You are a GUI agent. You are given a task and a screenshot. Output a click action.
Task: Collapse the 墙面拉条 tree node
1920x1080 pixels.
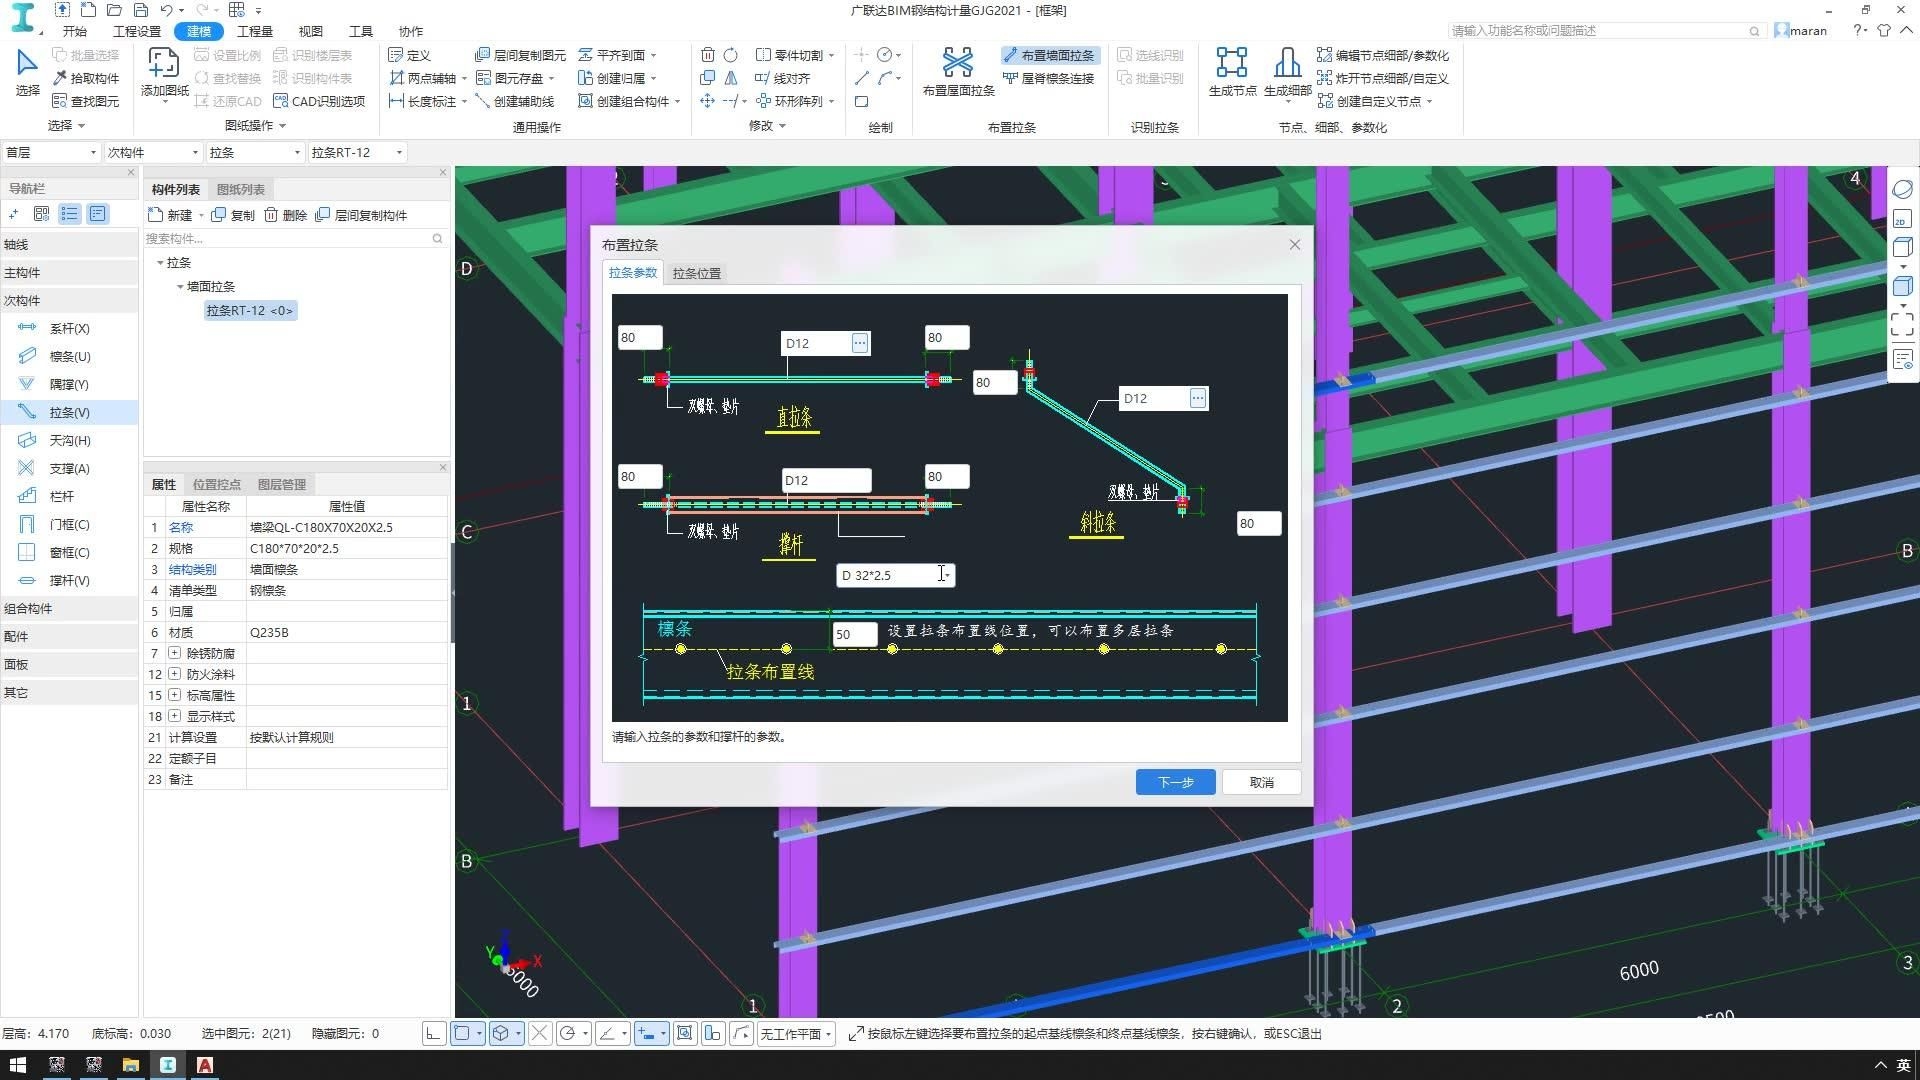coord(180,287)
